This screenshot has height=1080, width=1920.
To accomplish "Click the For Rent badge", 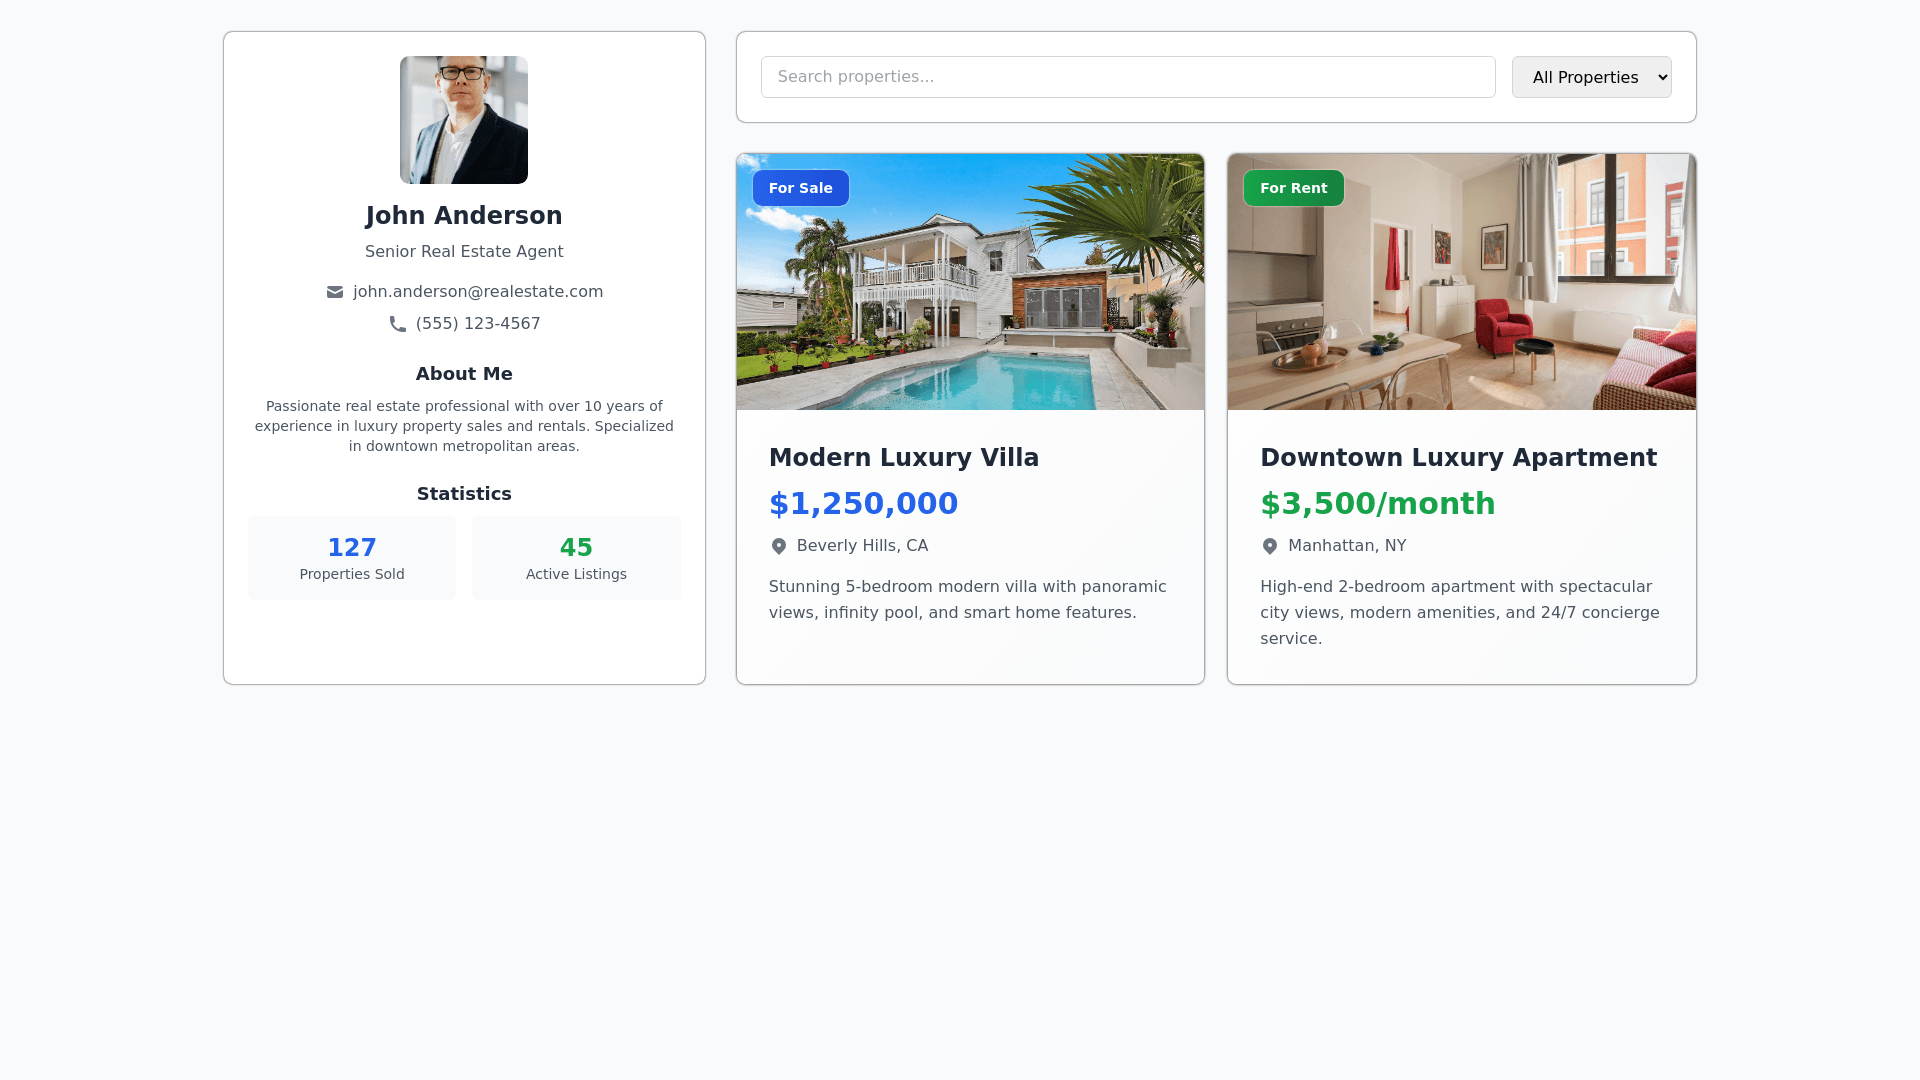I will [x=1293, y=188].
